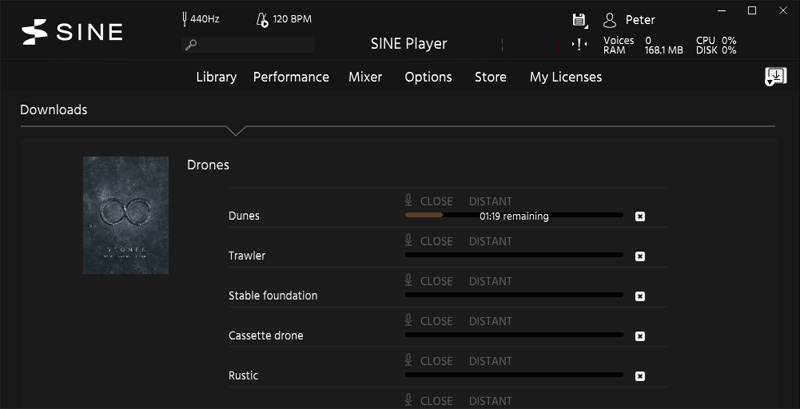Remove Stable foundation from downloads
The height and width of the screenshot is (409, 800).
(640, 296)
